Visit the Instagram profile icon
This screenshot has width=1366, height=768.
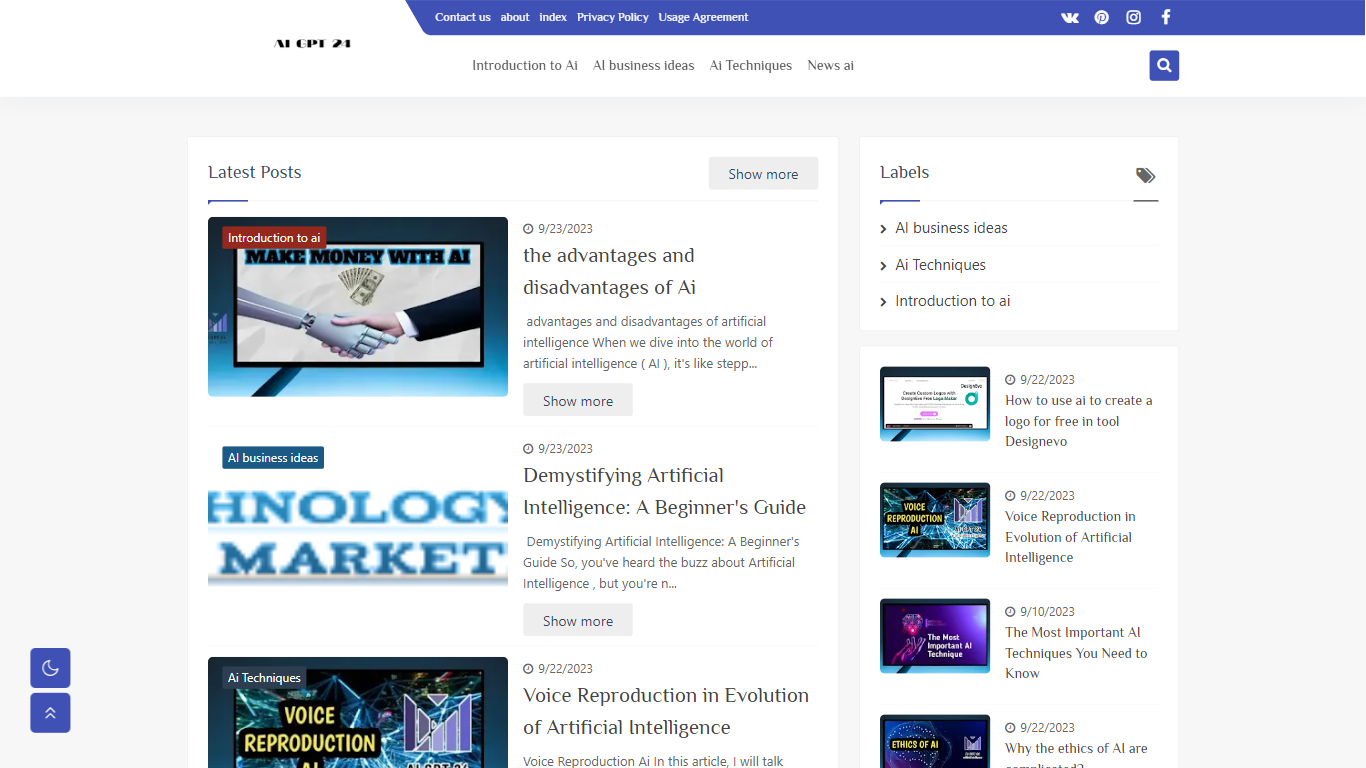[x=1133, y=17]
